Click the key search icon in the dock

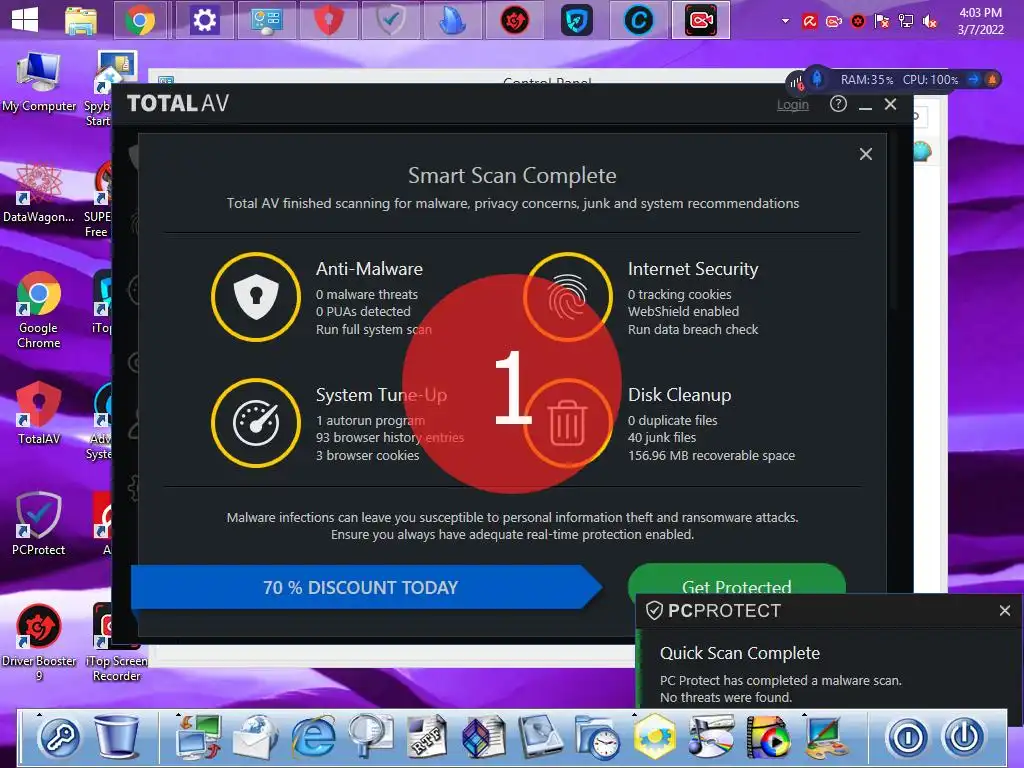pos(59,738)
